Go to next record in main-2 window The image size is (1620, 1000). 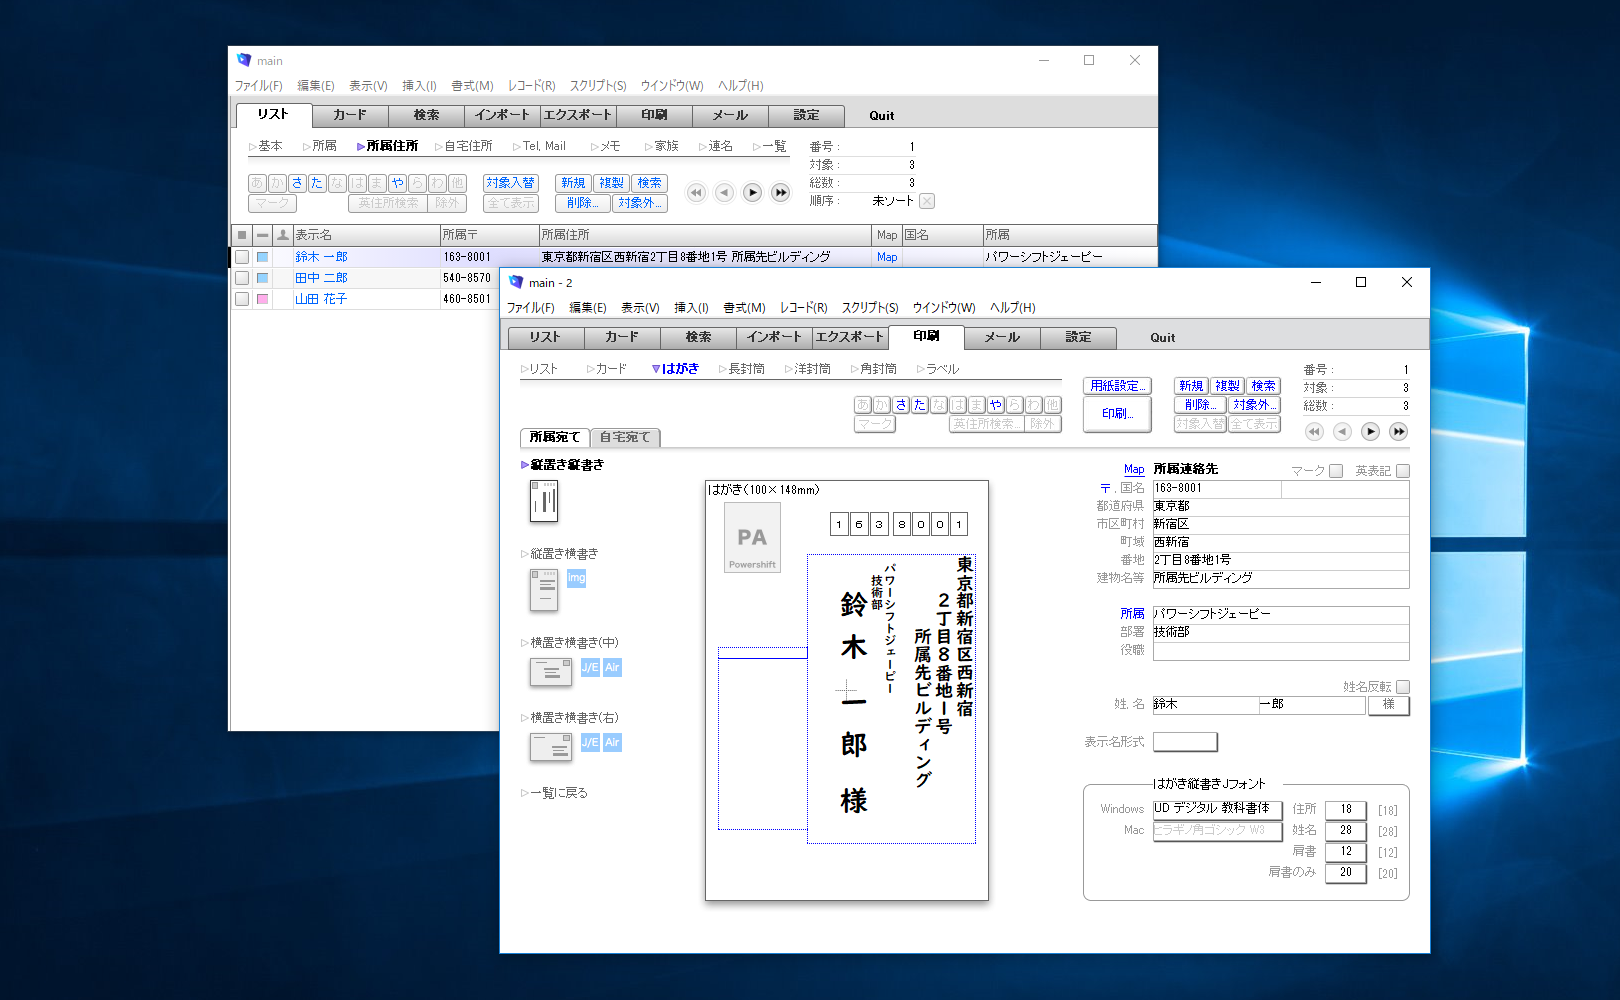pyautogui.click(x=1370, y=432)
